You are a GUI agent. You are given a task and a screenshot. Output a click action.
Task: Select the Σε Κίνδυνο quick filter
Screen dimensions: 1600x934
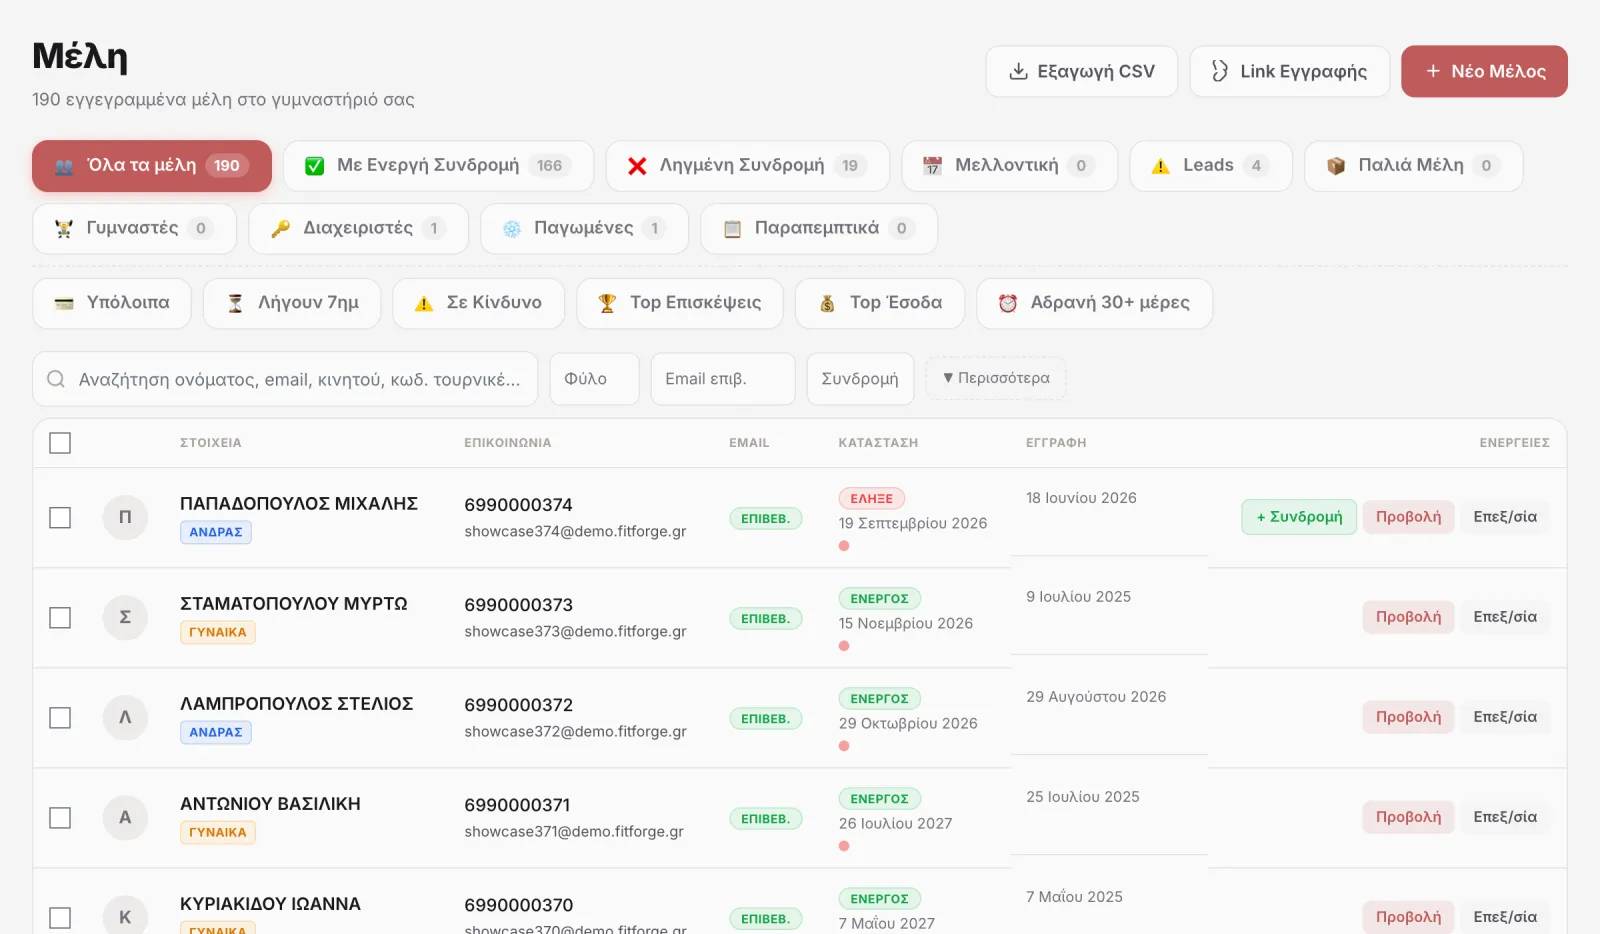point(478,303)
